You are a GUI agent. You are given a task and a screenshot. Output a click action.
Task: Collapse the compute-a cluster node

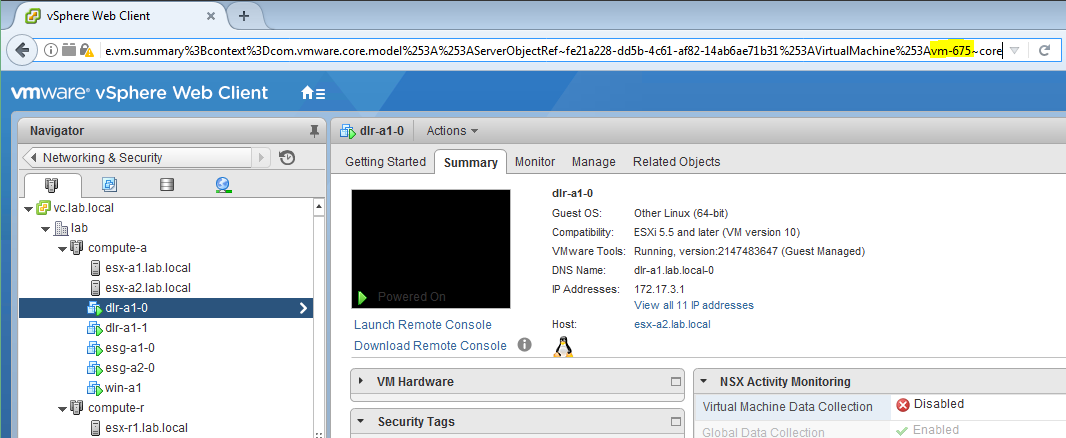(x=62, y=248)
